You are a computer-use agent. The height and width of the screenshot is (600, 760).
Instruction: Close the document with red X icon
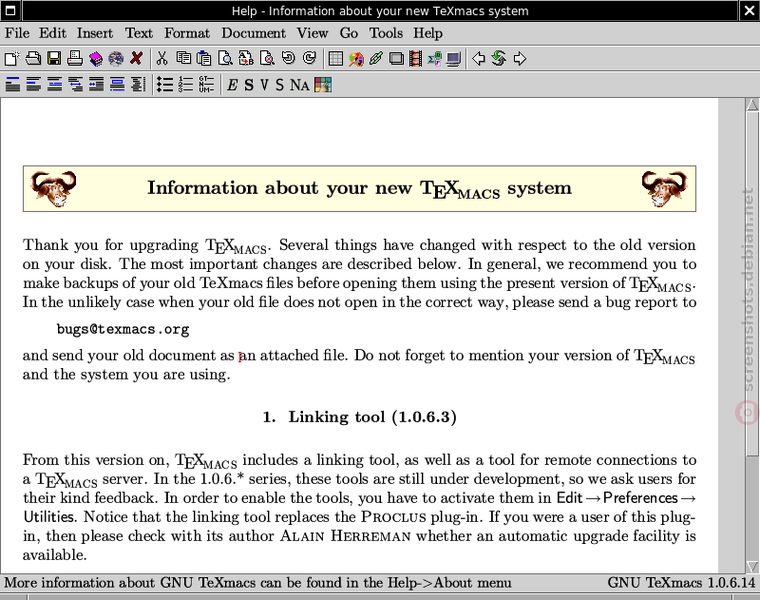(x=137, y=59)
